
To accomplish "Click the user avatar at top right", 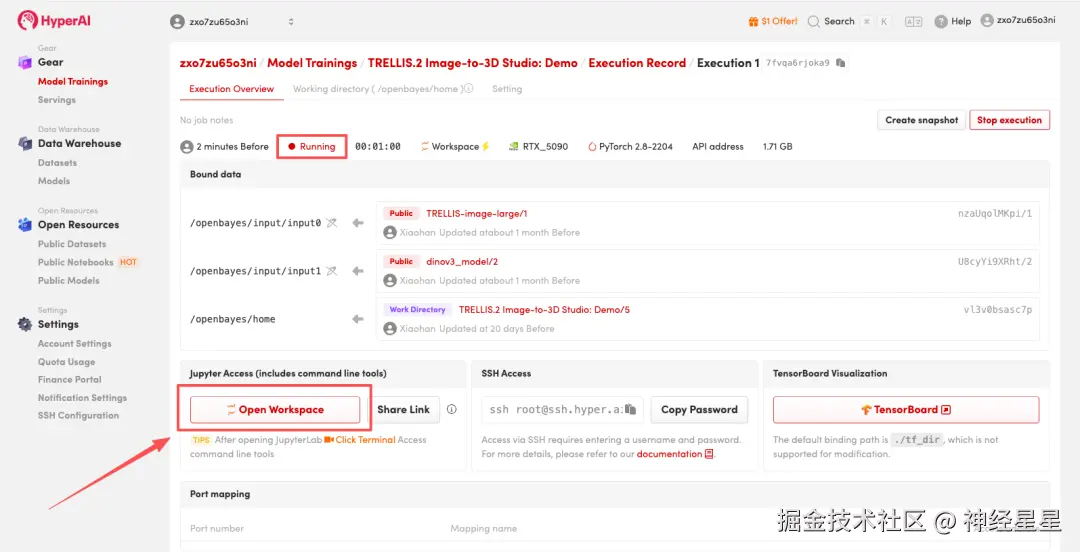I will click(987, 21).
